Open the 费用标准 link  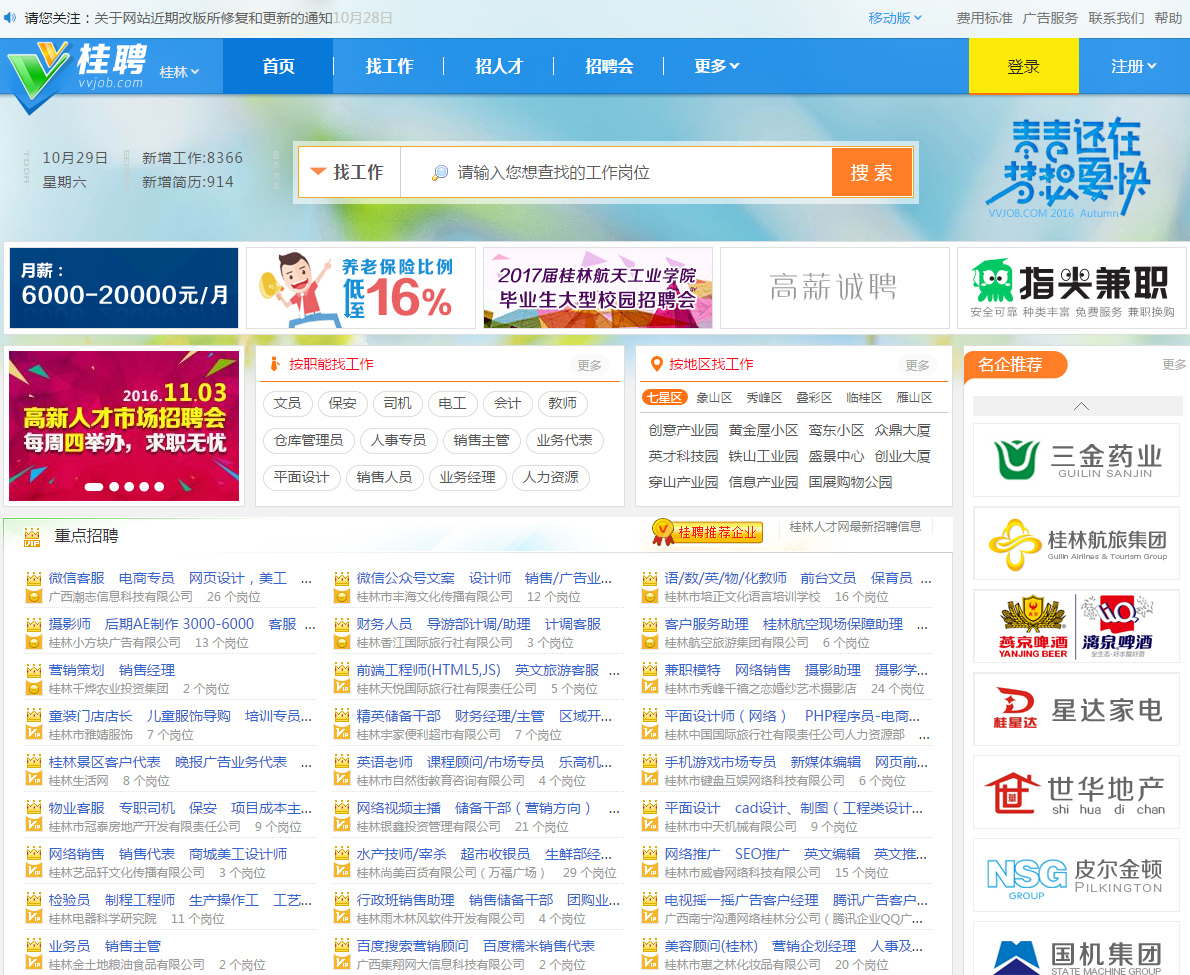(984, 17)
